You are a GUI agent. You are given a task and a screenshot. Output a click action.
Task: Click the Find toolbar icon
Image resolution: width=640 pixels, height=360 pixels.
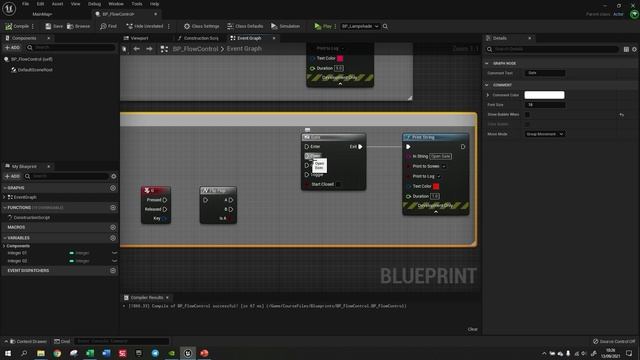pos(103,26)
